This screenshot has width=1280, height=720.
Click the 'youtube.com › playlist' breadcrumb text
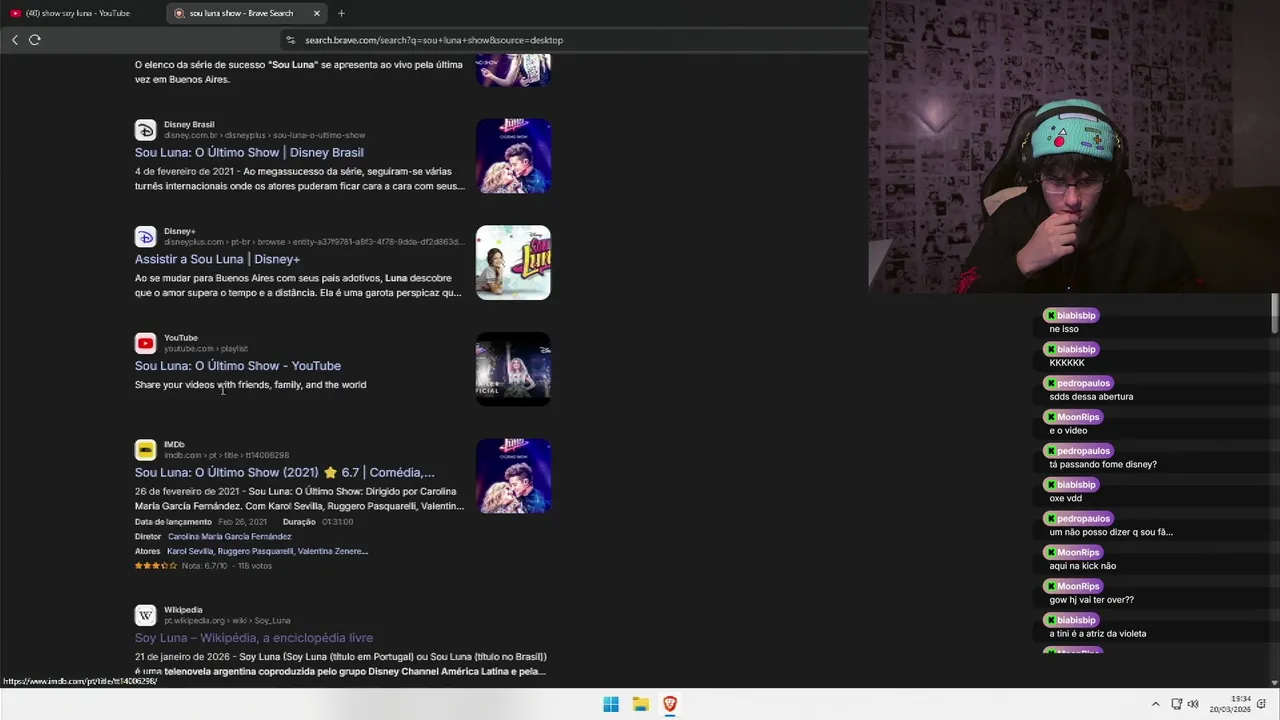tap(205, 349)
